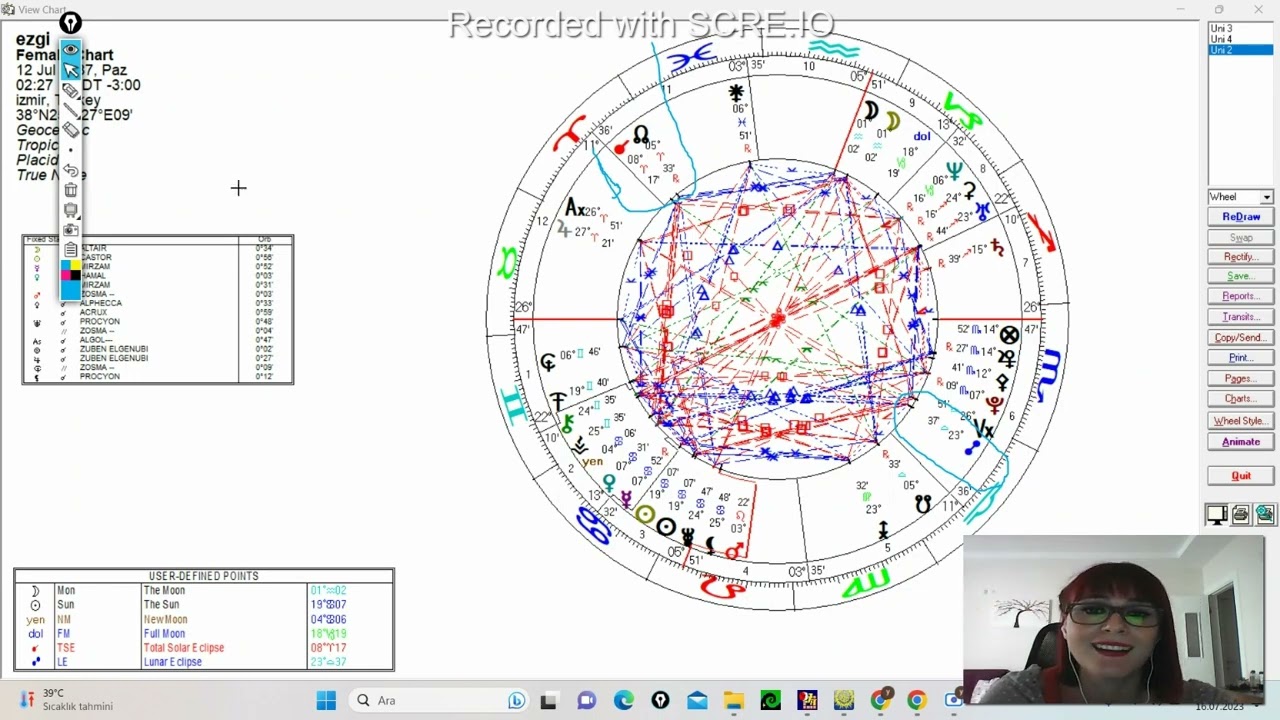Screen dimensions: 1280x720
Task: Click the Swap button
Action: (x=1240, y=238)
